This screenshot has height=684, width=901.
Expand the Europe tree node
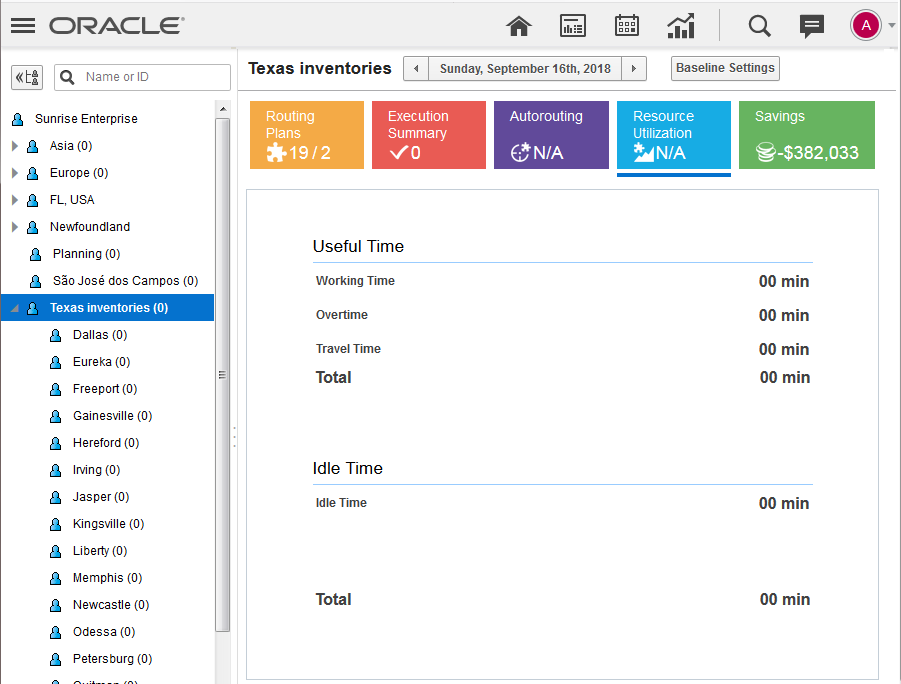[15, 173]
